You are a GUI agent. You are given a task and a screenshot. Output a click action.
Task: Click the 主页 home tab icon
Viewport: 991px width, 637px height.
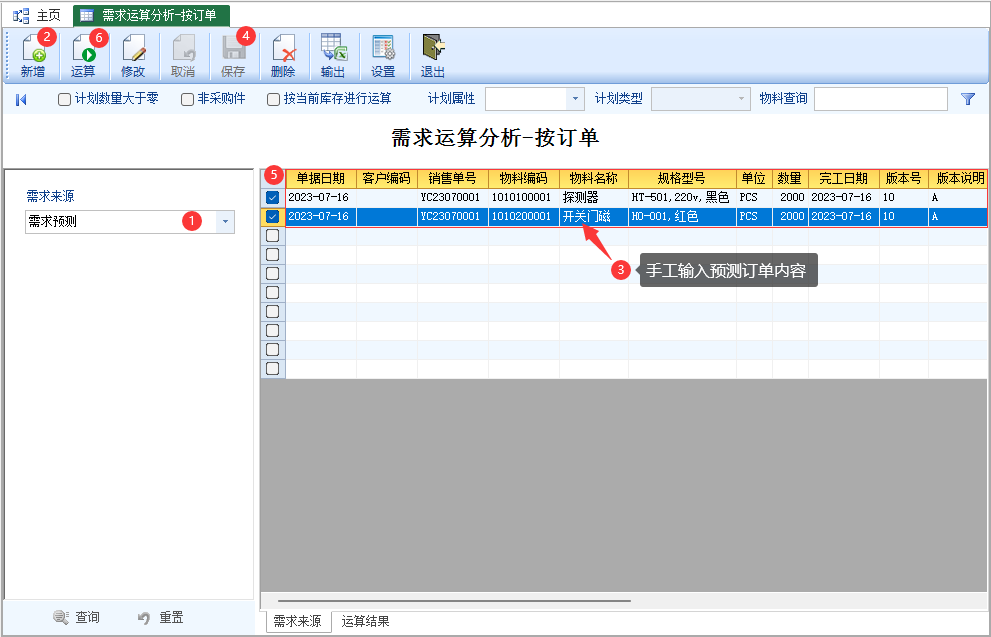(x=21, y=15)
